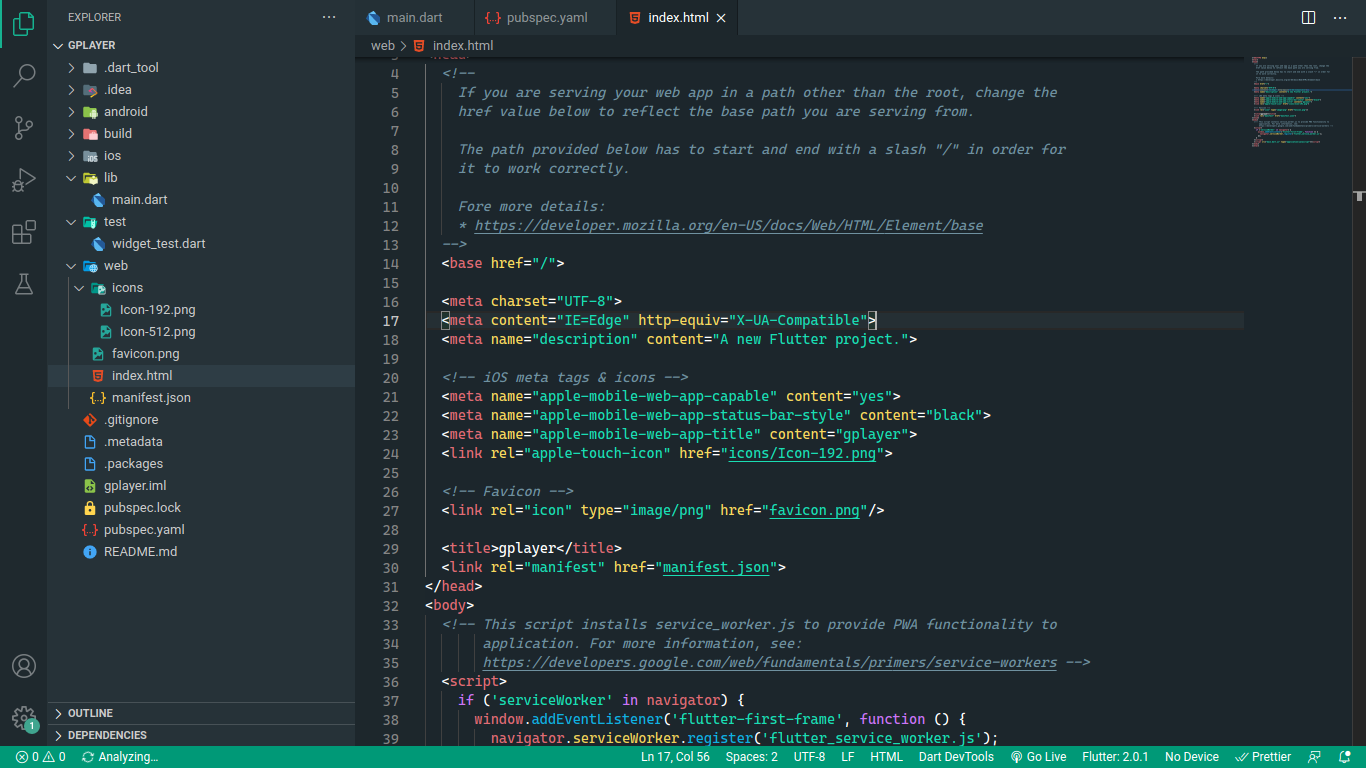Image resolution: width=1366 pixels, height=768 pixels.
Task: Open Icon-192.png in the explorer
Action: click(x=157, y=310)
